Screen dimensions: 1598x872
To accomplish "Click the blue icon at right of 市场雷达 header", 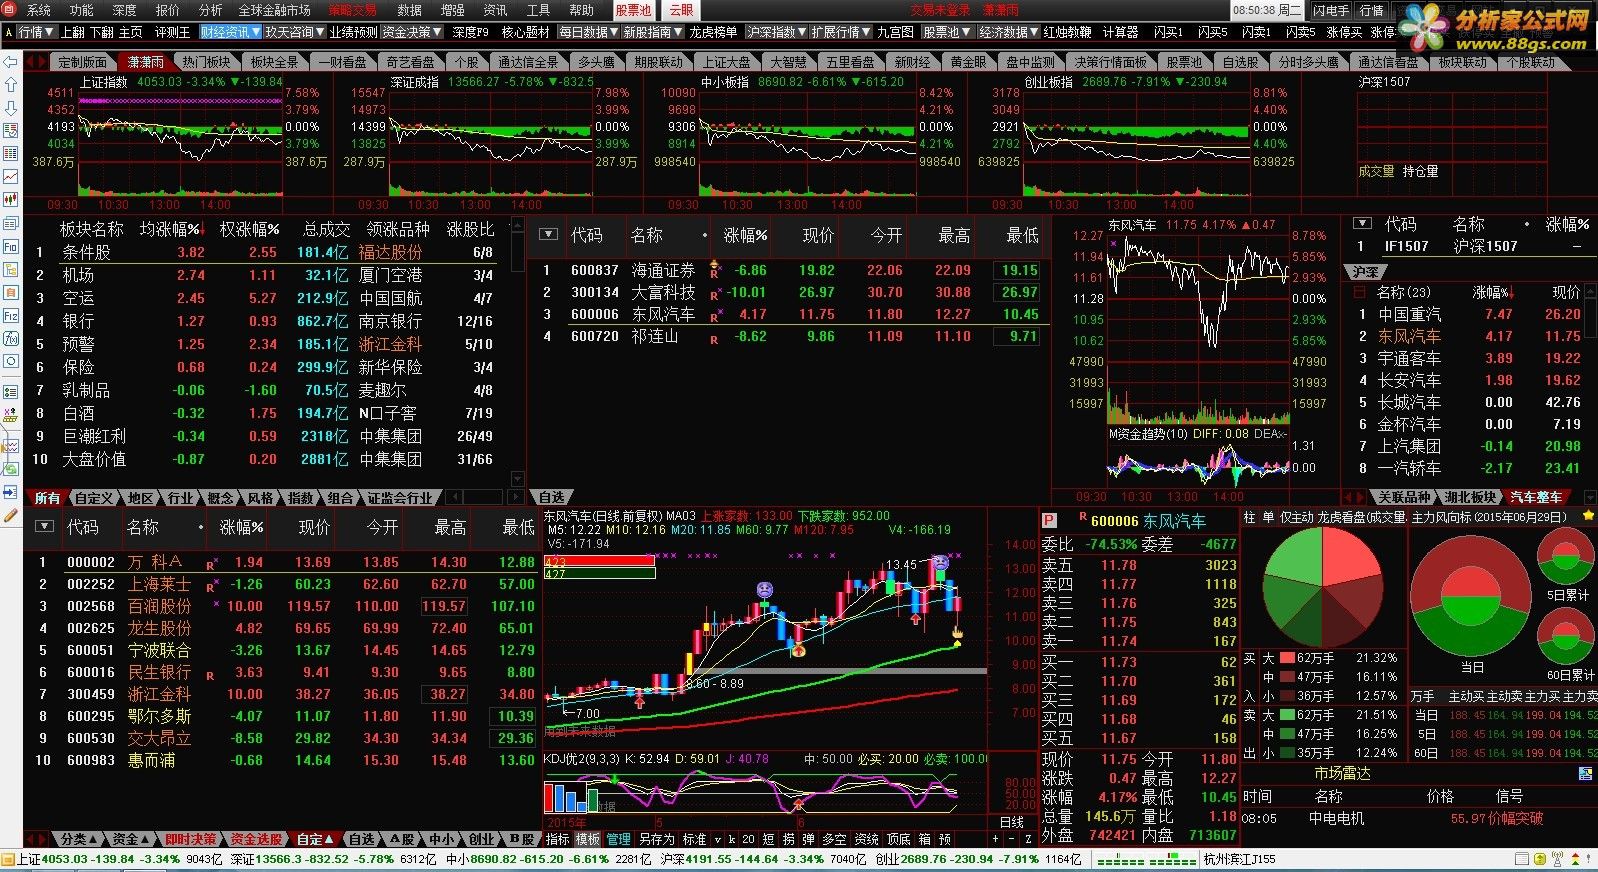I will [1585, 774].
